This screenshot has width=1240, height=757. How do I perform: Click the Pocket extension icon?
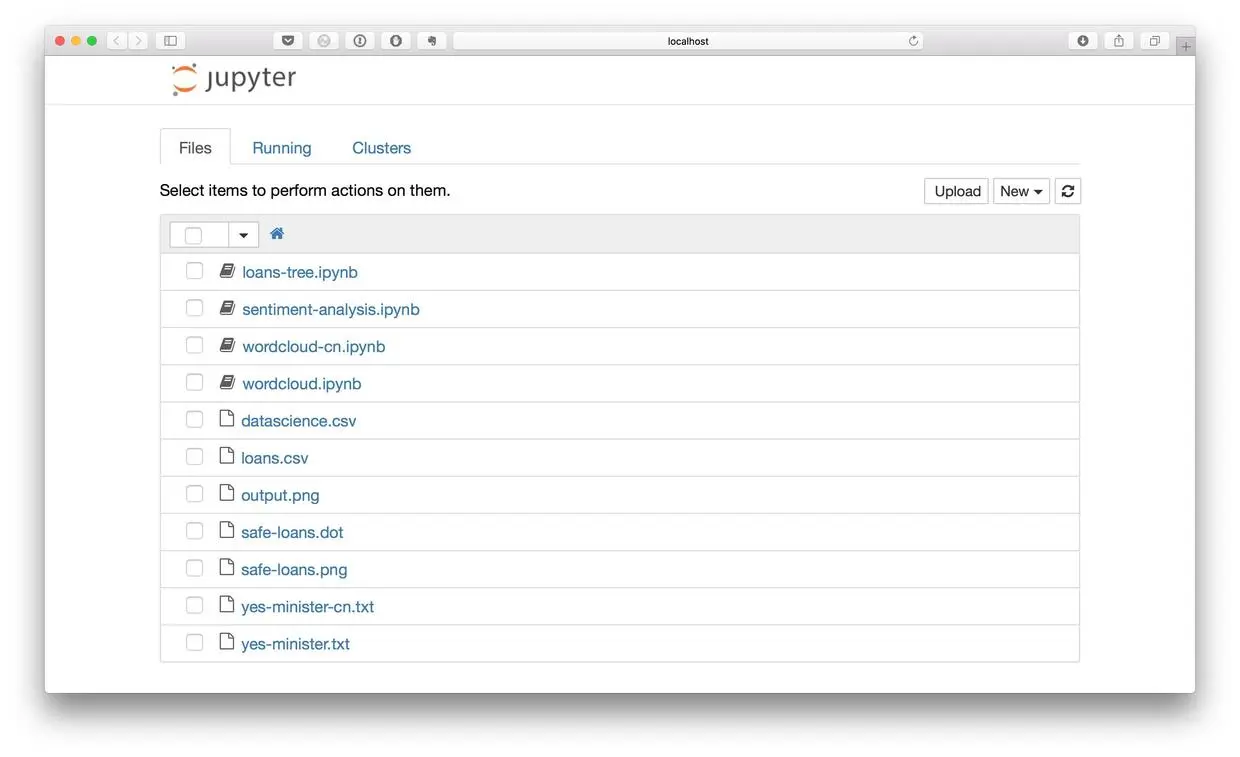pyautogui.click(x=288, y=41)
